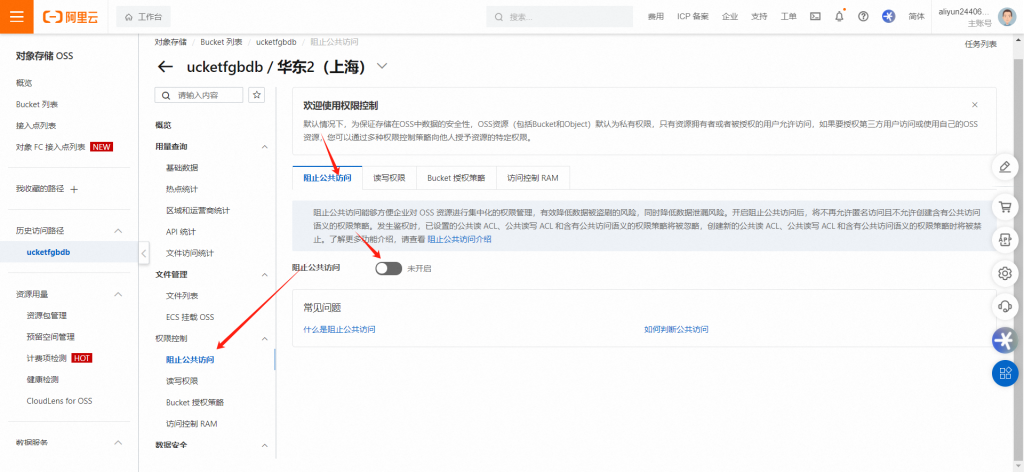Screen dimensions: 1024x472
Task: Close the welcome permission control banner
Action: (974, 105)
